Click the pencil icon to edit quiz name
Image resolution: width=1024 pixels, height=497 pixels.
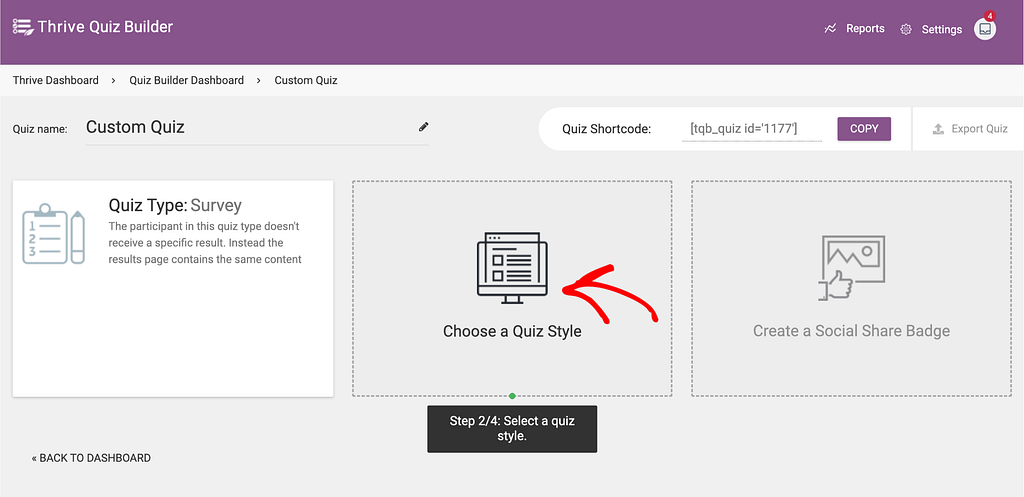click(423, 127)
